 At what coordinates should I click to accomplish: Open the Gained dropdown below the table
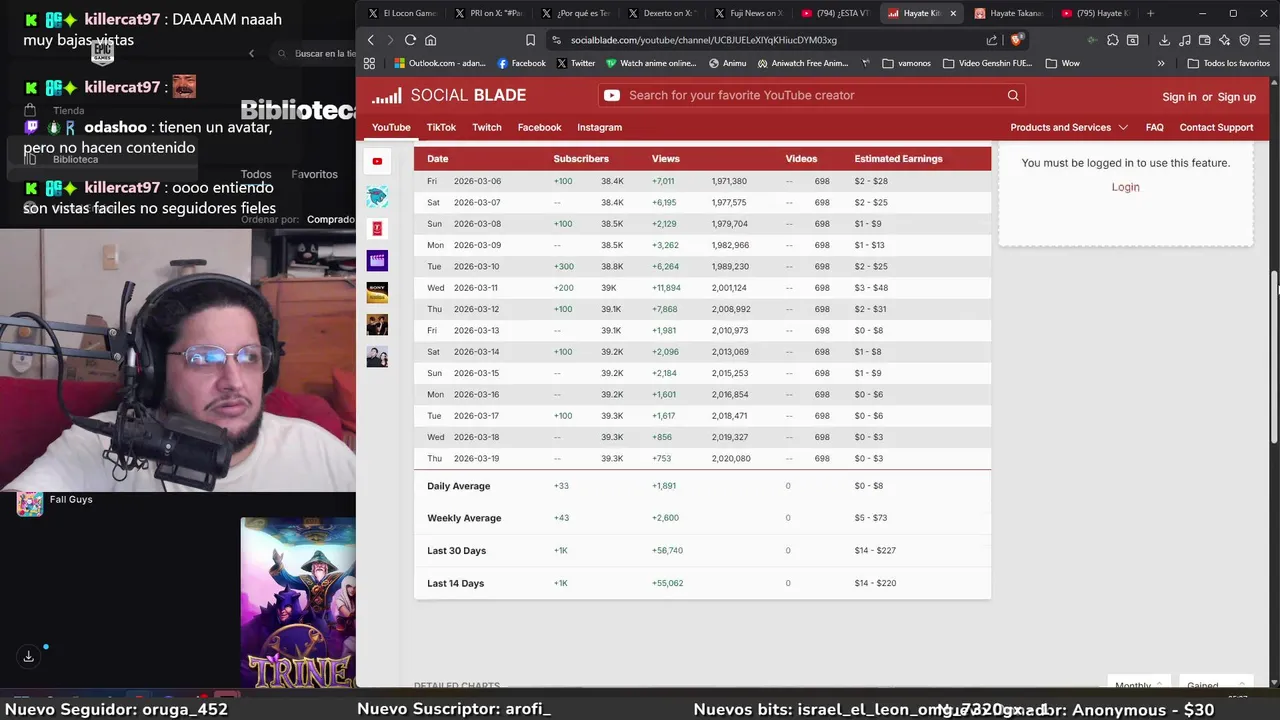[1215, 685]
